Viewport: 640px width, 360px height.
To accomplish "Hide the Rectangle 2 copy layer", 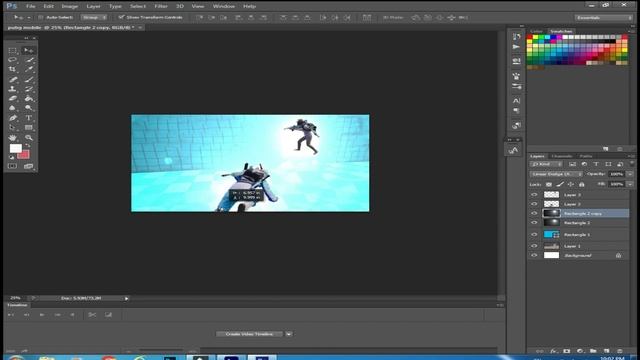I will coord(534,213).
